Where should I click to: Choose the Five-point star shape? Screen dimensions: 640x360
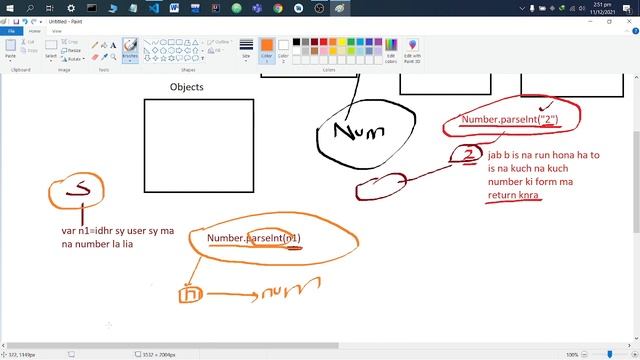point(163,58)
